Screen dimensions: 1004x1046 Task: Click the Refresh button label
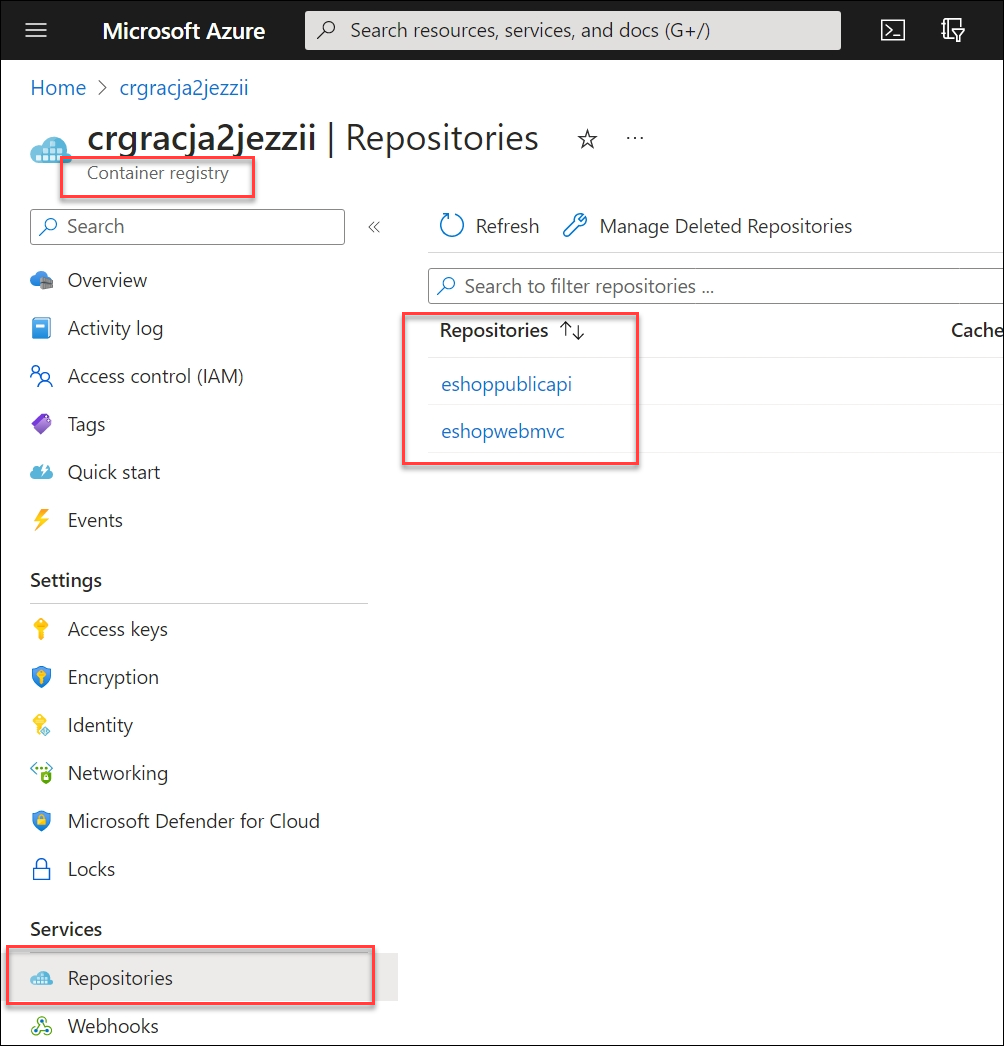pos(507,226)
